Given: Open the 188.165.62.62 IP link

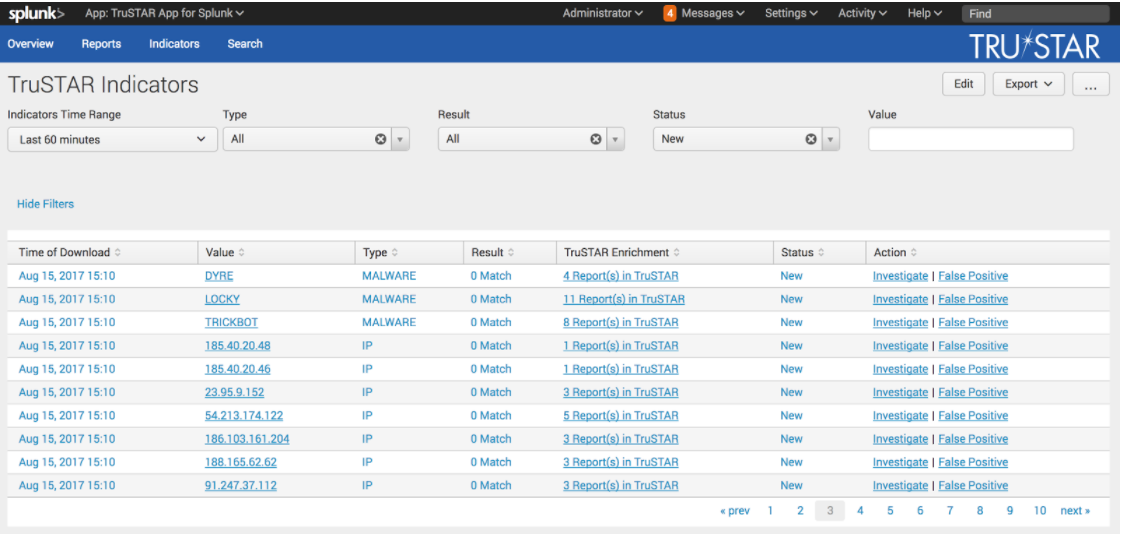Looking at the screenshot, I should click(x=241, y=462).
